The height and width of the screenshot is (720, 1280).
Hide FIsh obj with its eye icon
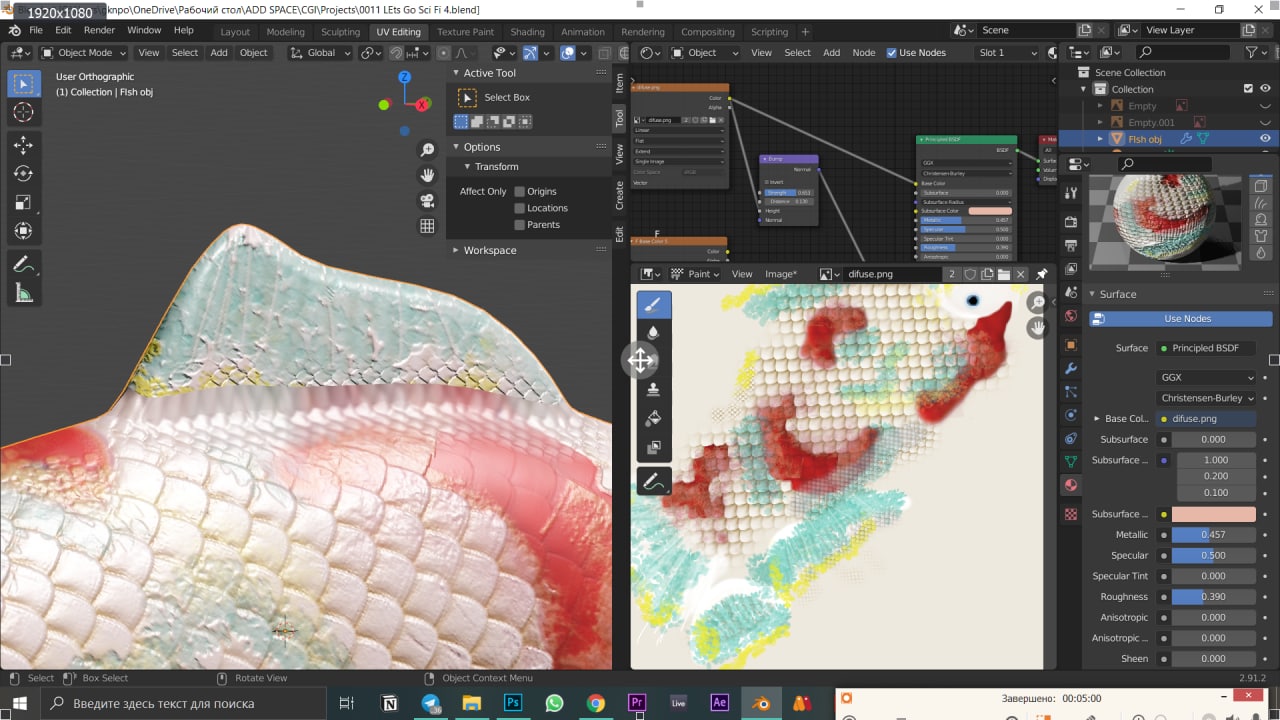pos(1265,139)
